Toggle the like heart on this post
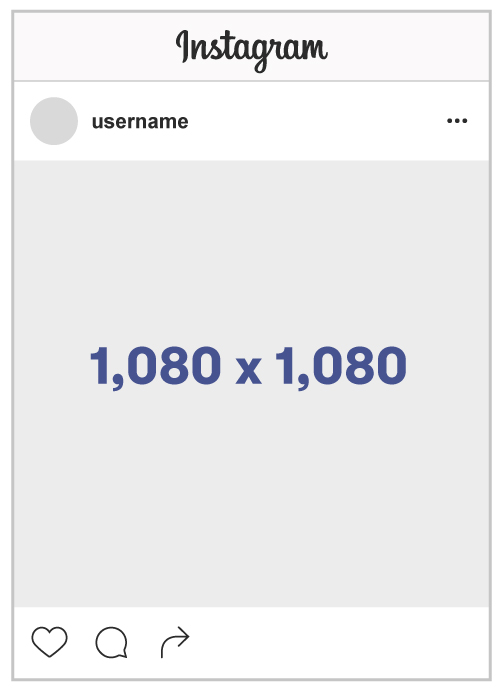 click(49, 641)
